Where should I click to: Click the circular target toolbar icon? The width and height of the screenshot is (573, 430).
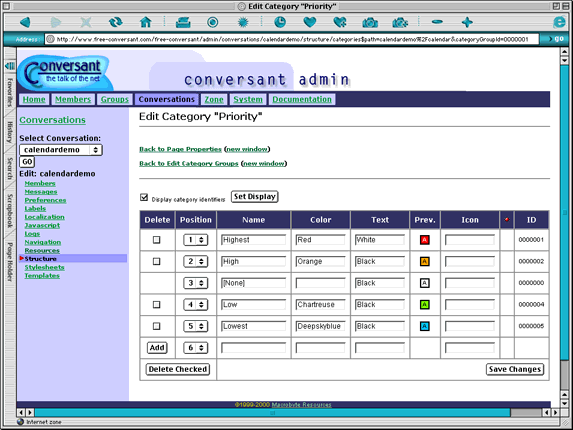click(213, 23)
